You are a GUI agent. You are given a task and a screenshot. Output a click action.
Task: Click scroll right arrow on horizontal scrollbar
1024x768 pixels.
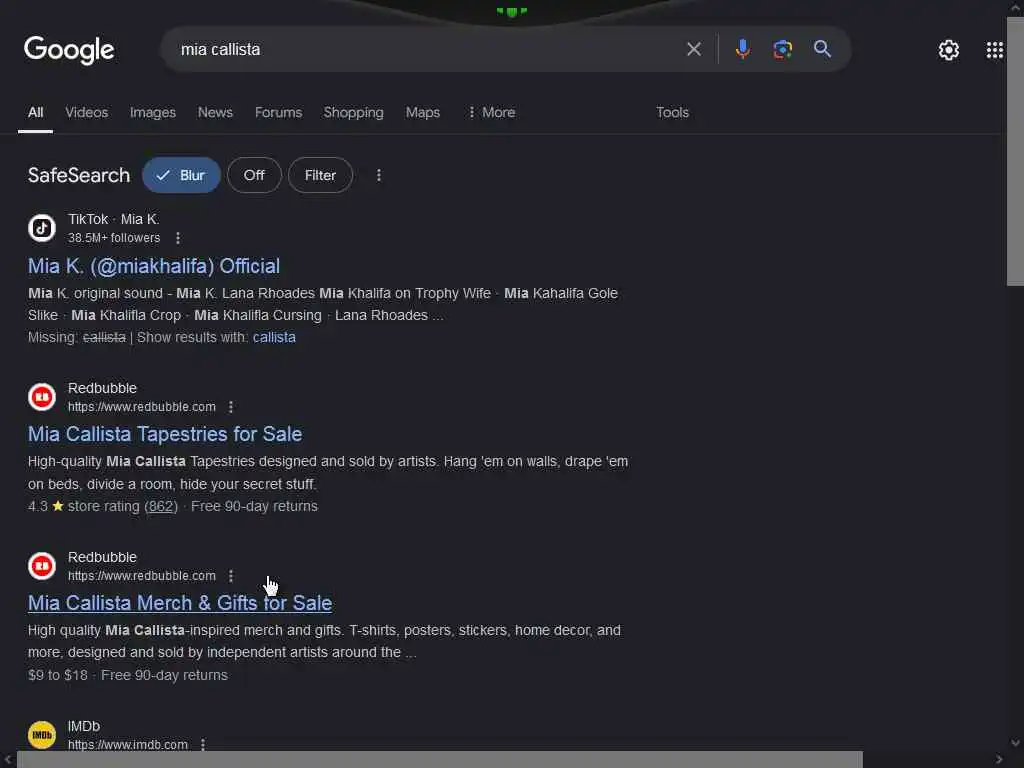coord(999,760)
